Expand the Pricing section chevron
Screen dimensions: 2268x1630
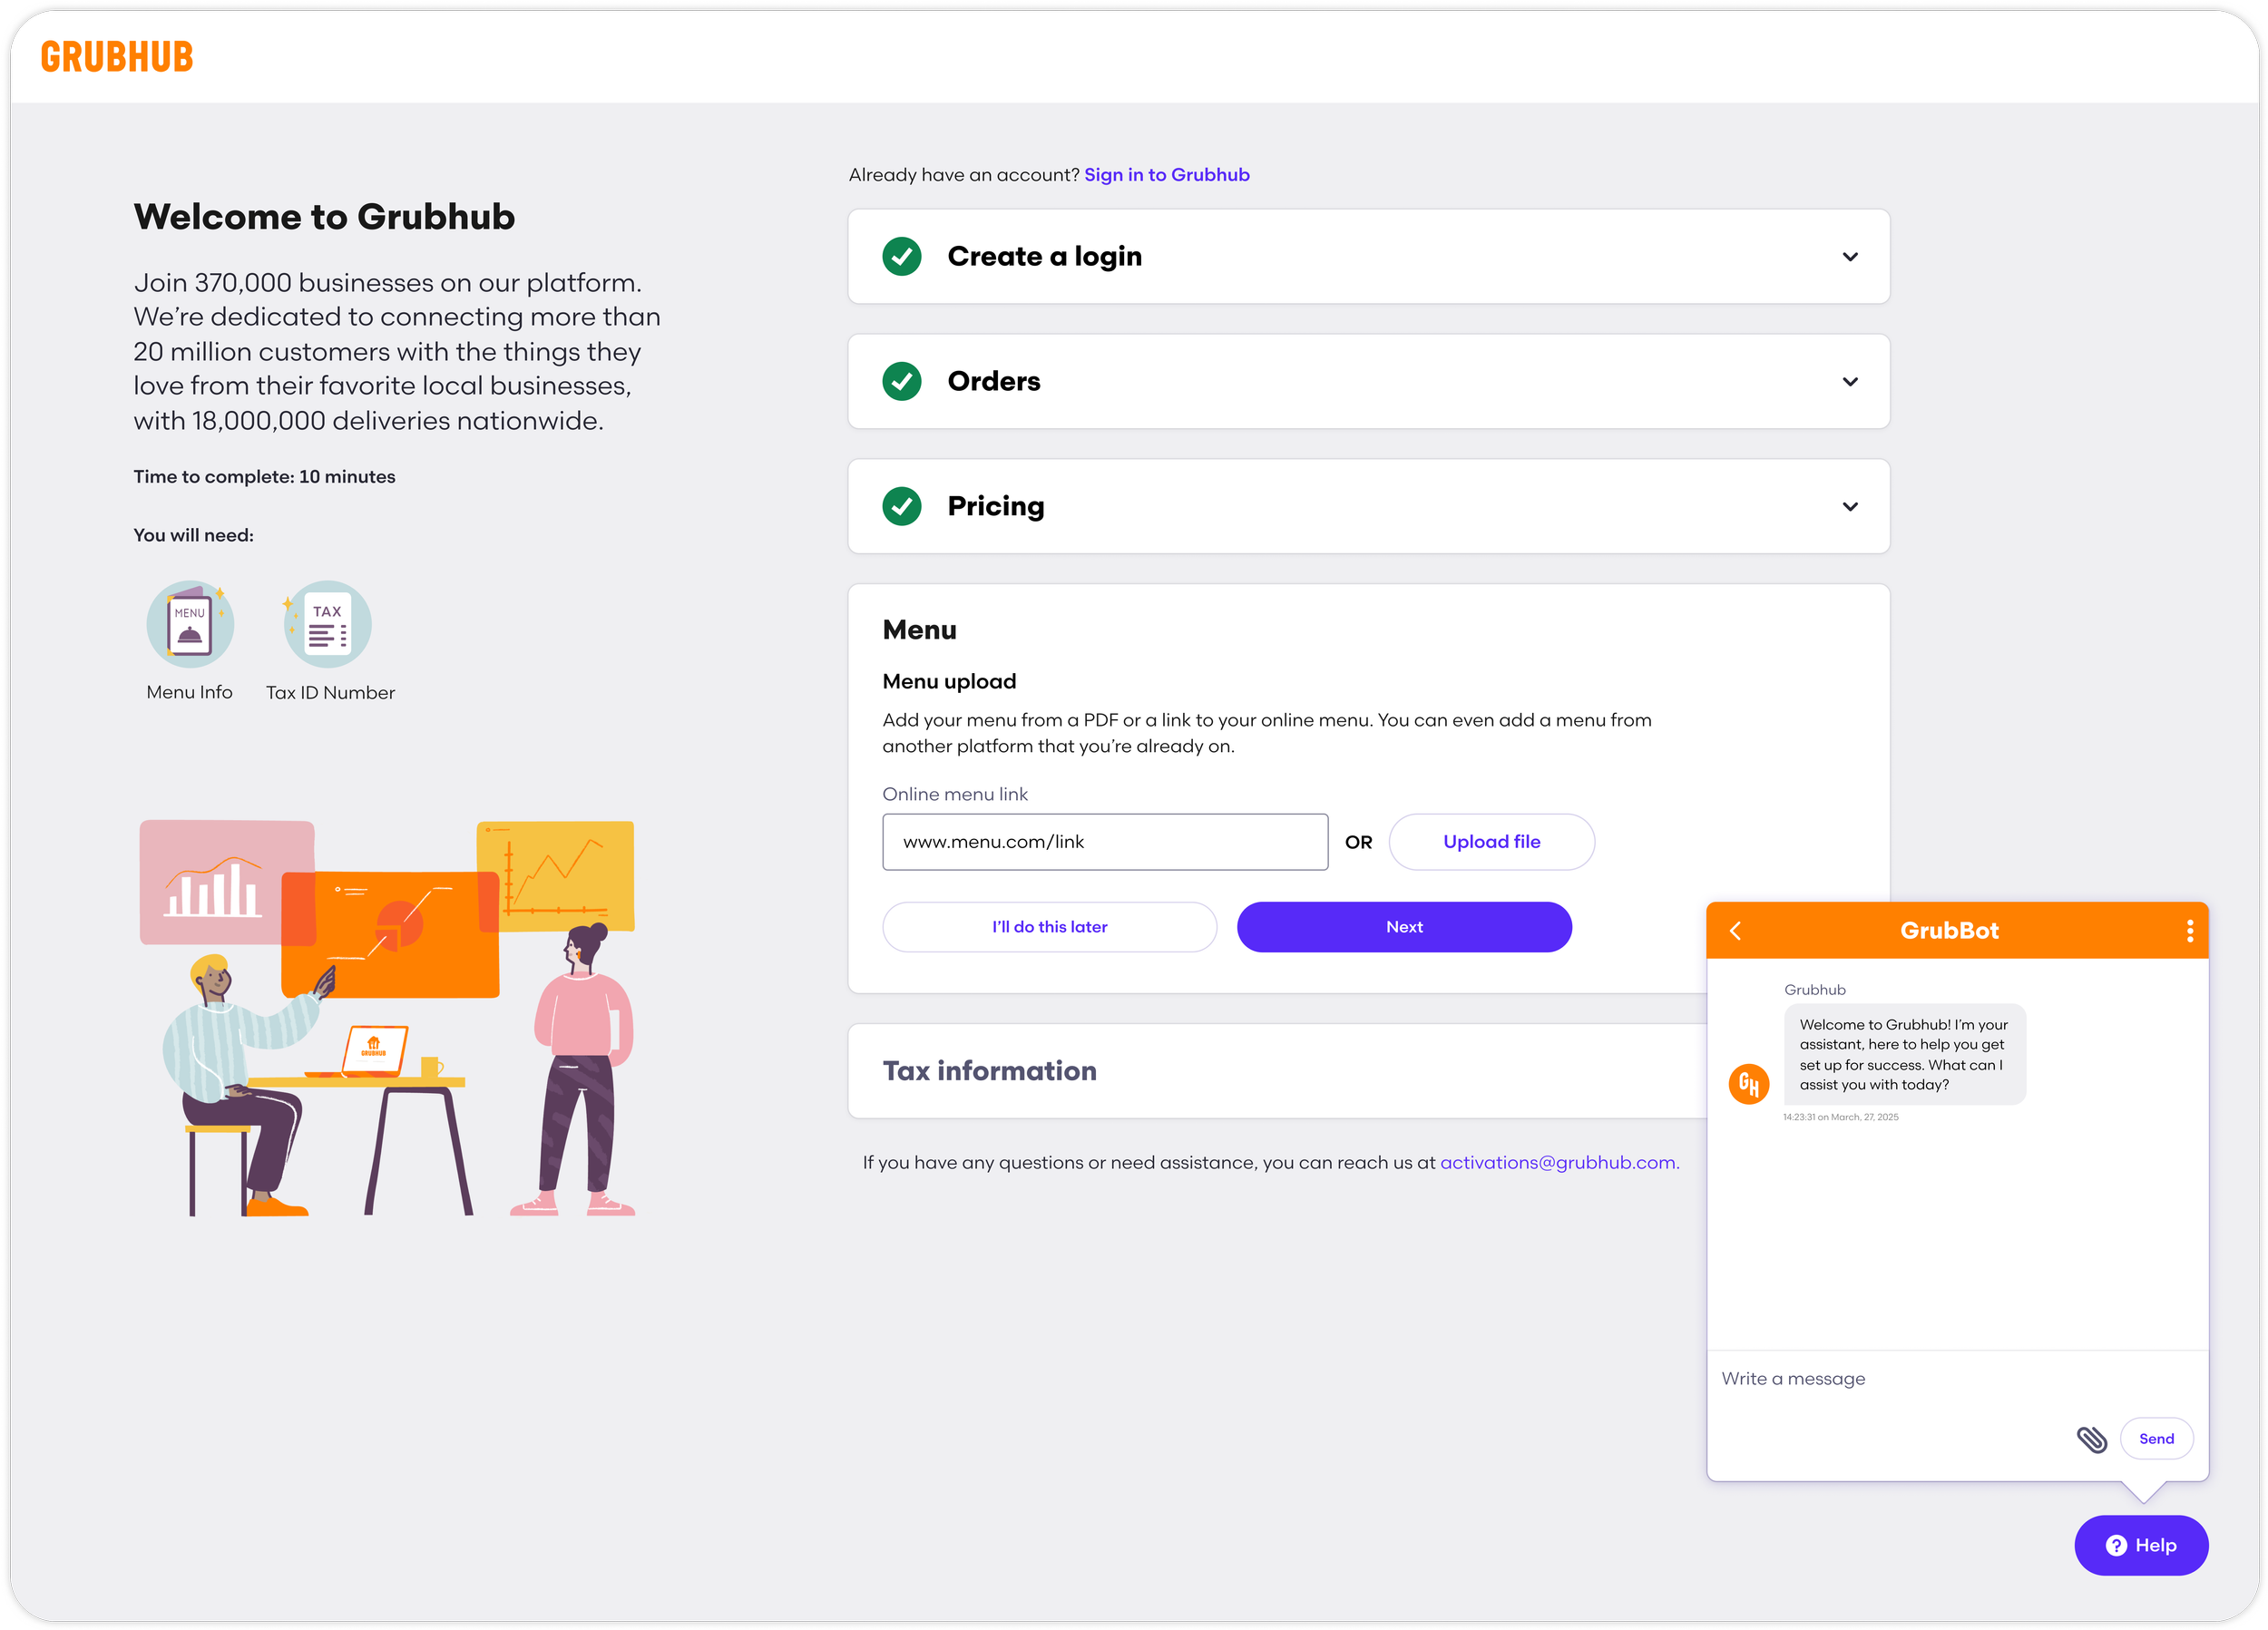click(x=1849, y=507)
